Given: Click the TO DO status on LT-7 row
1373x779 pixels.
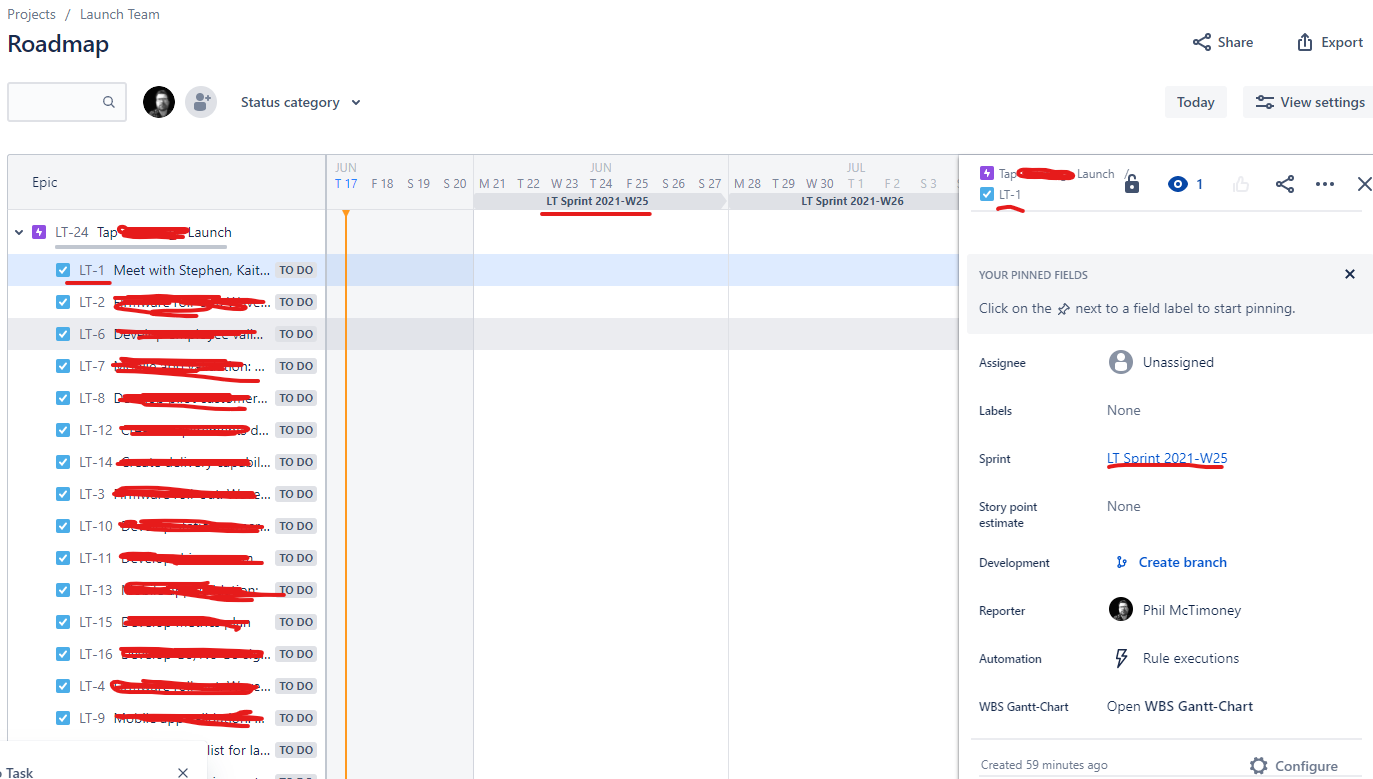Looking at the screenshot, I should point(296,366).
